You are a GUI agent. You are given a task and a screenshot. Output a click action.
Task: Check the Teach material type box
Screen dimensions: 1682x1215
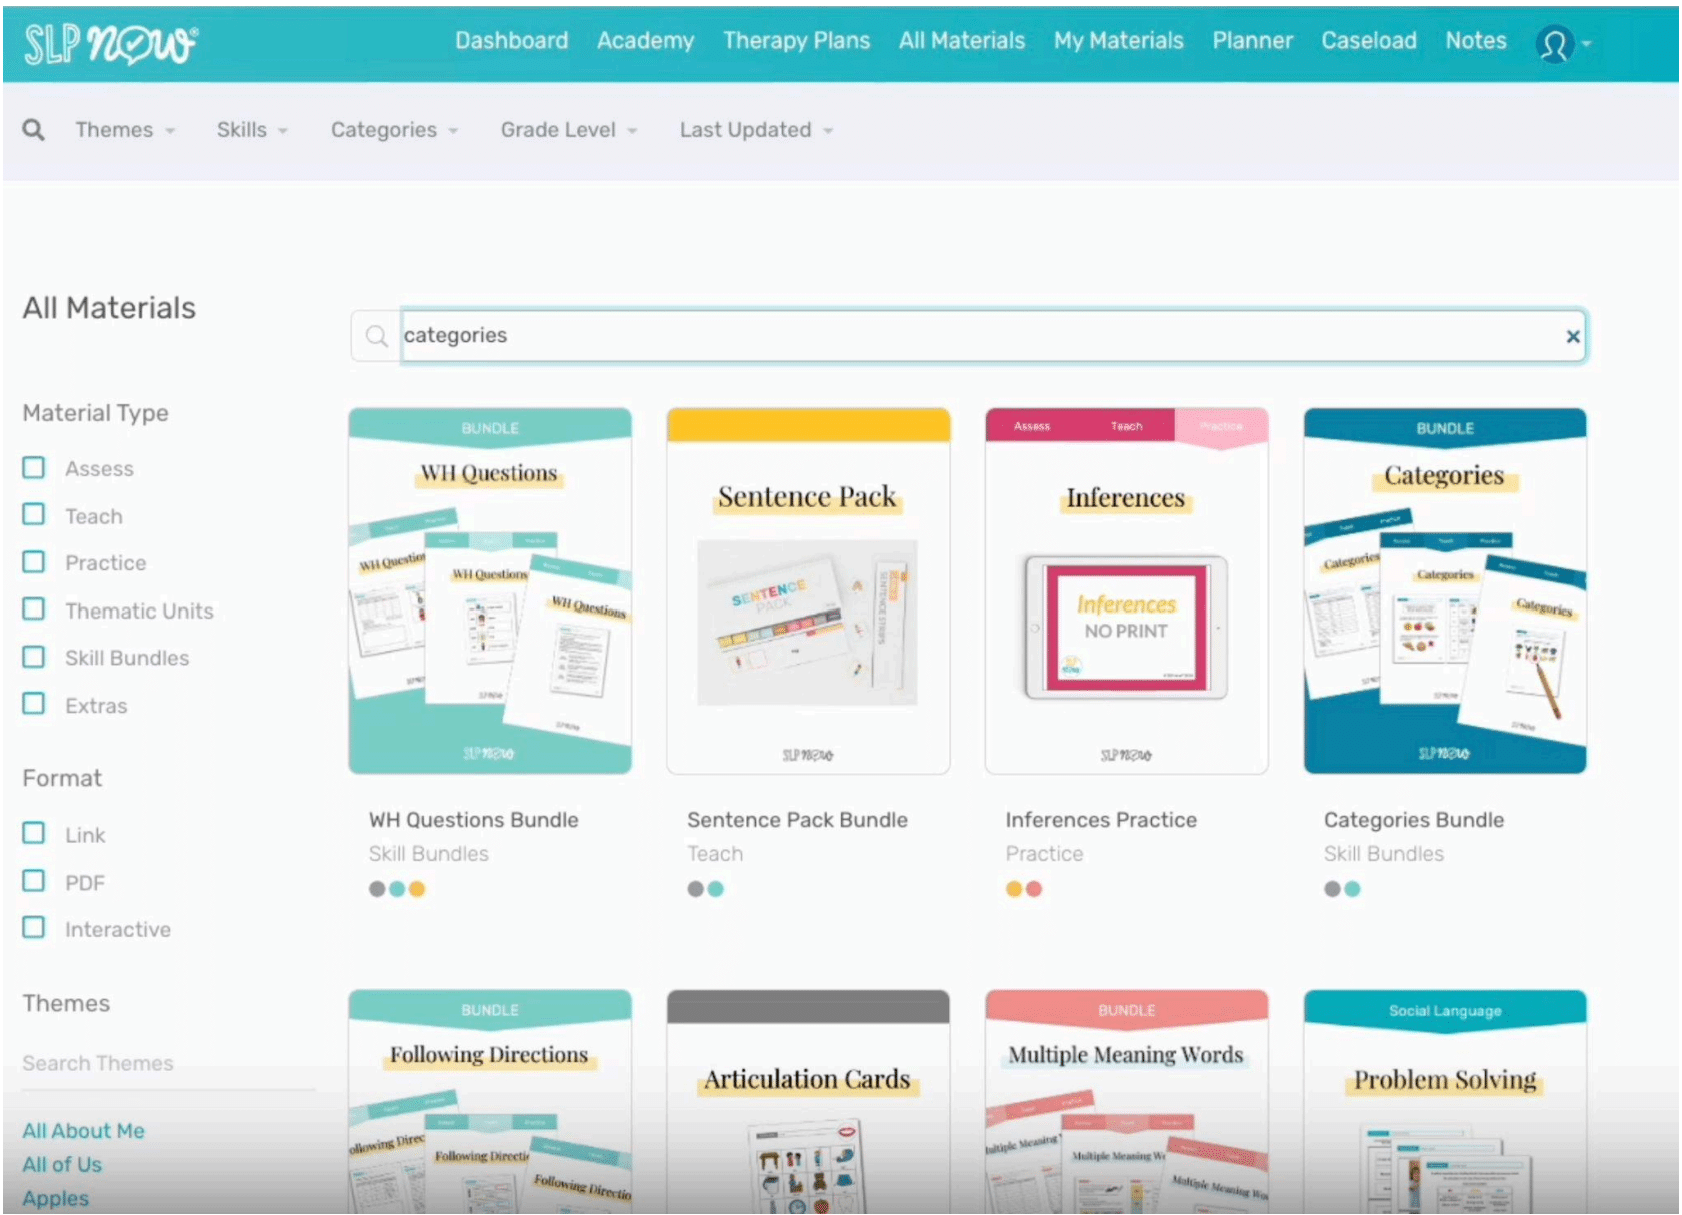coord(34,514)
